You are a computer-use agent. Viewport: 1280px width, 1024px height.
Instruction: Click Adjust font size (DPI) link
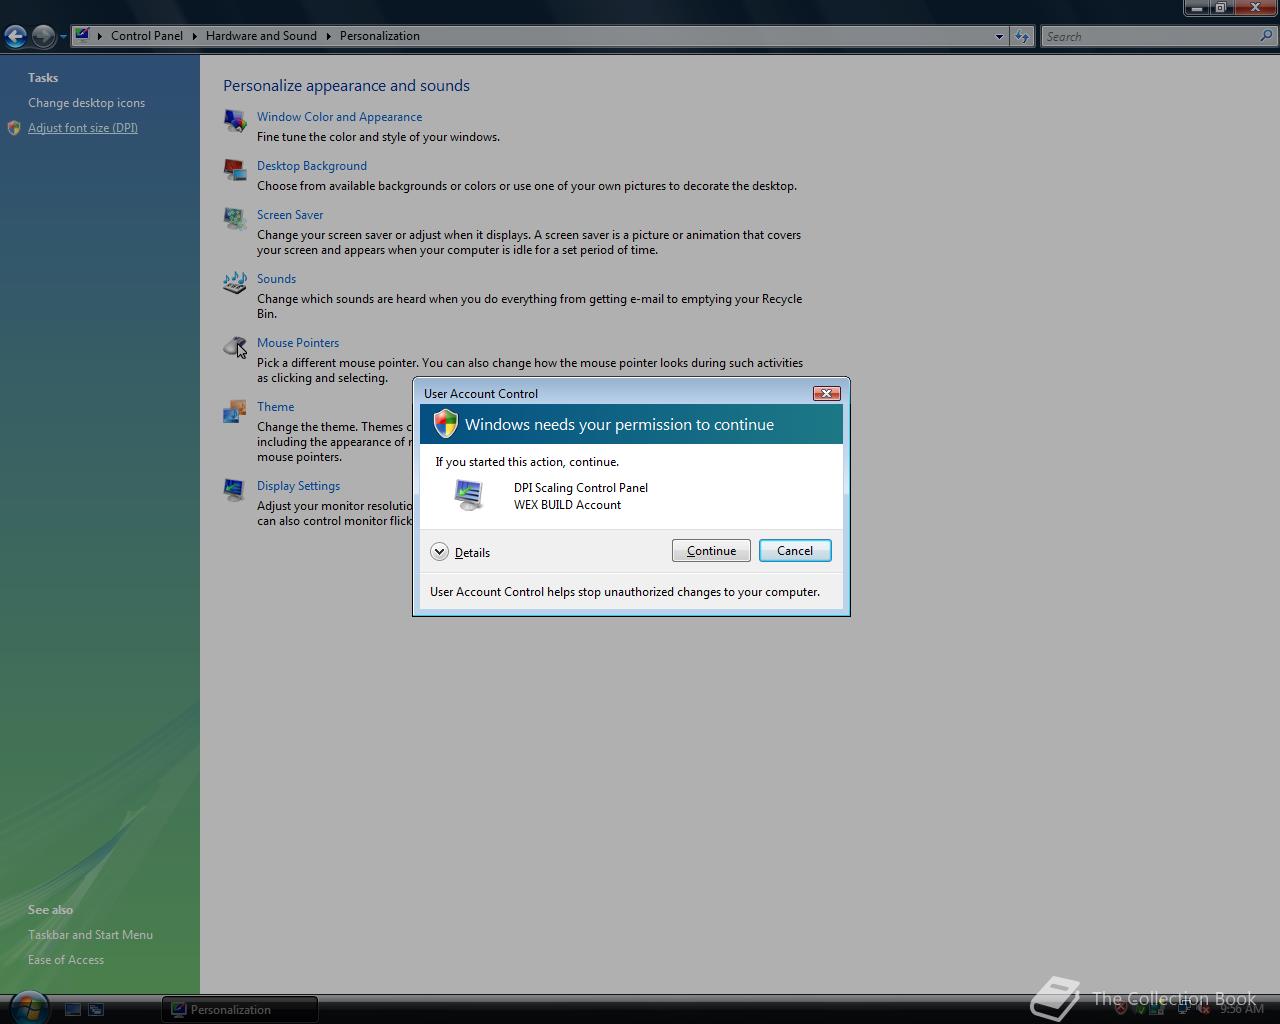click(83, 128)
